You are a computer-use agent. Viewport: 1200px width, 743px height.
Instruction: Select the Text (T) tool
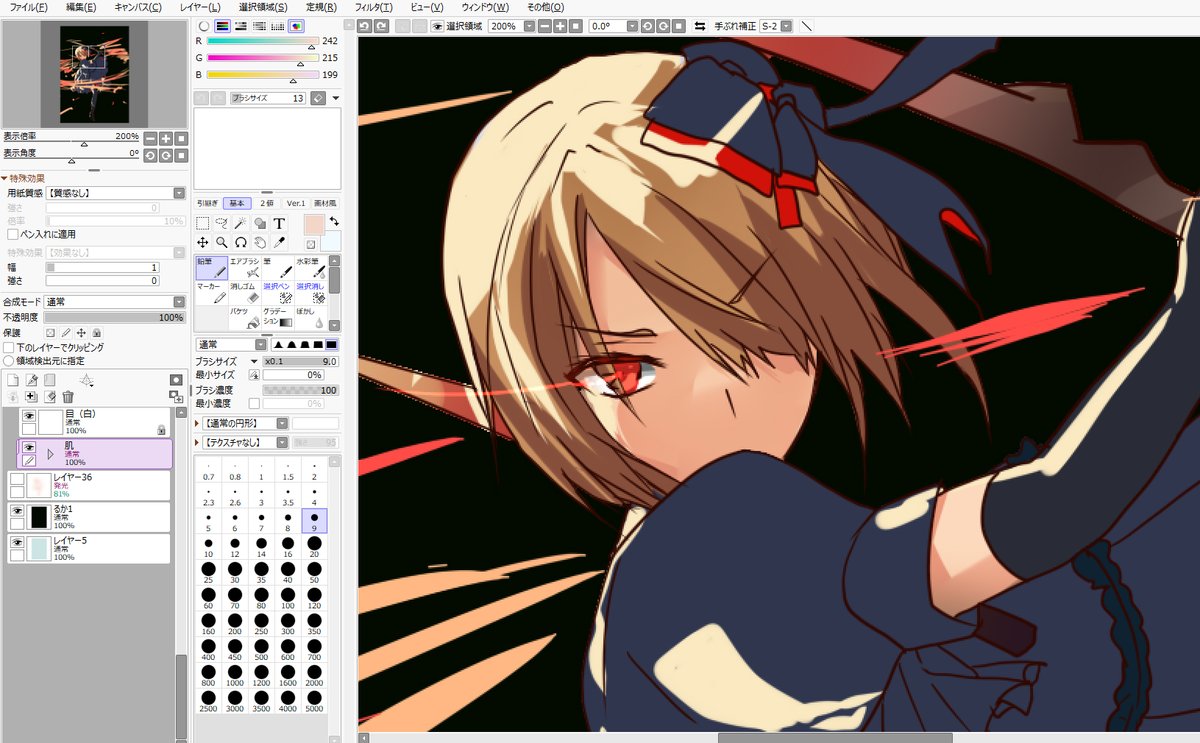pos(279,223)
